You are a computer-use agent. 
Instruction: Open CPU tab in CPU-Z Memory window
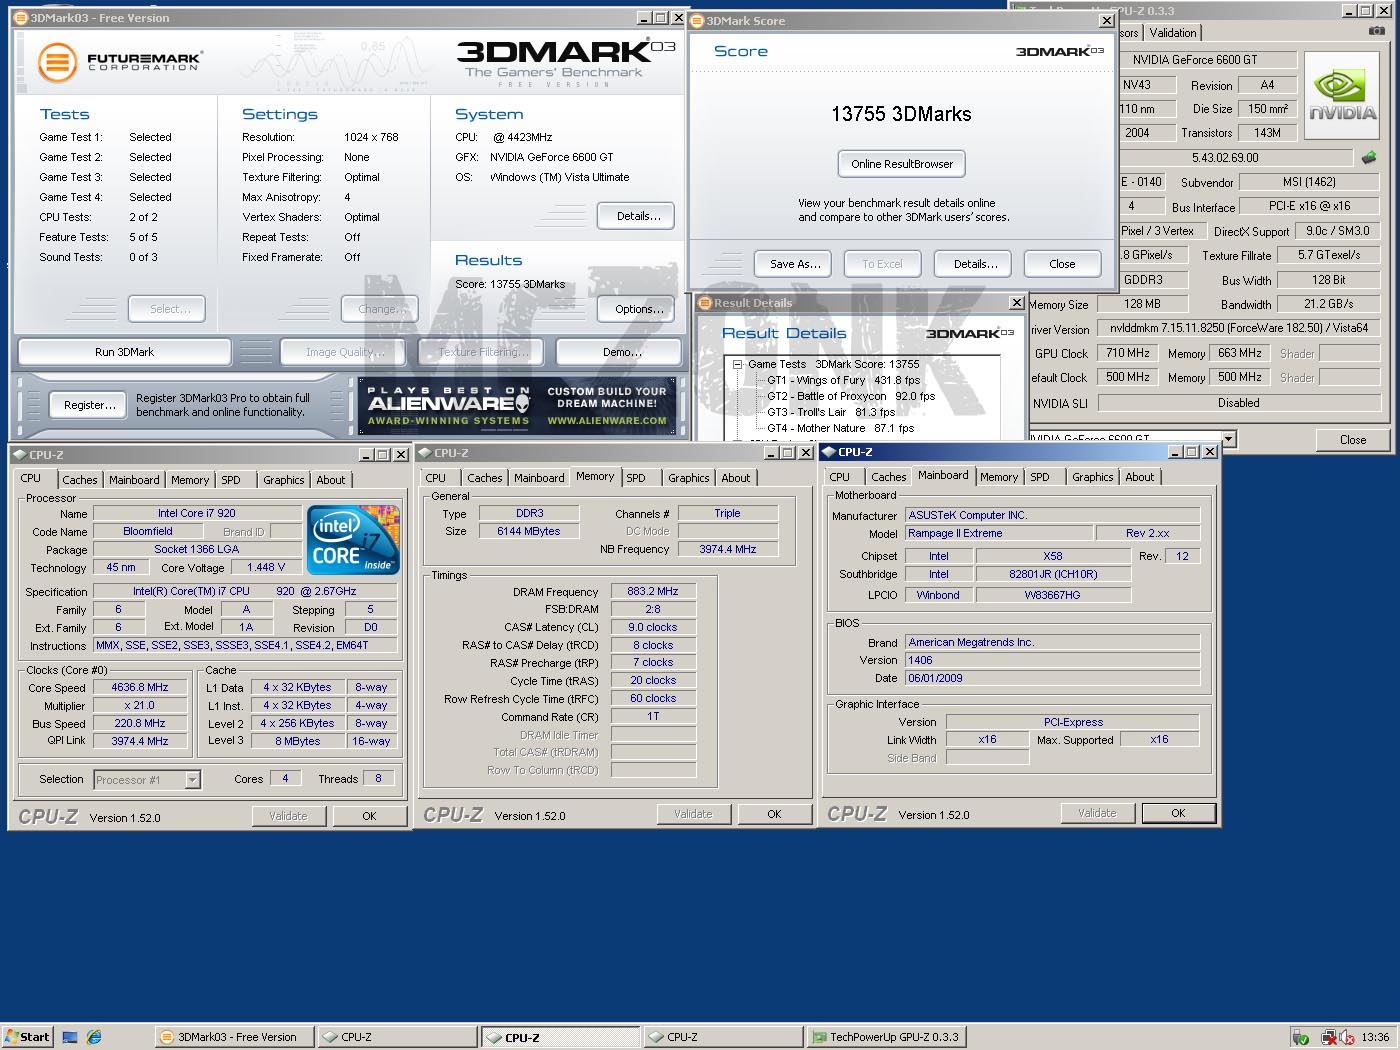[x=436, y=478]
